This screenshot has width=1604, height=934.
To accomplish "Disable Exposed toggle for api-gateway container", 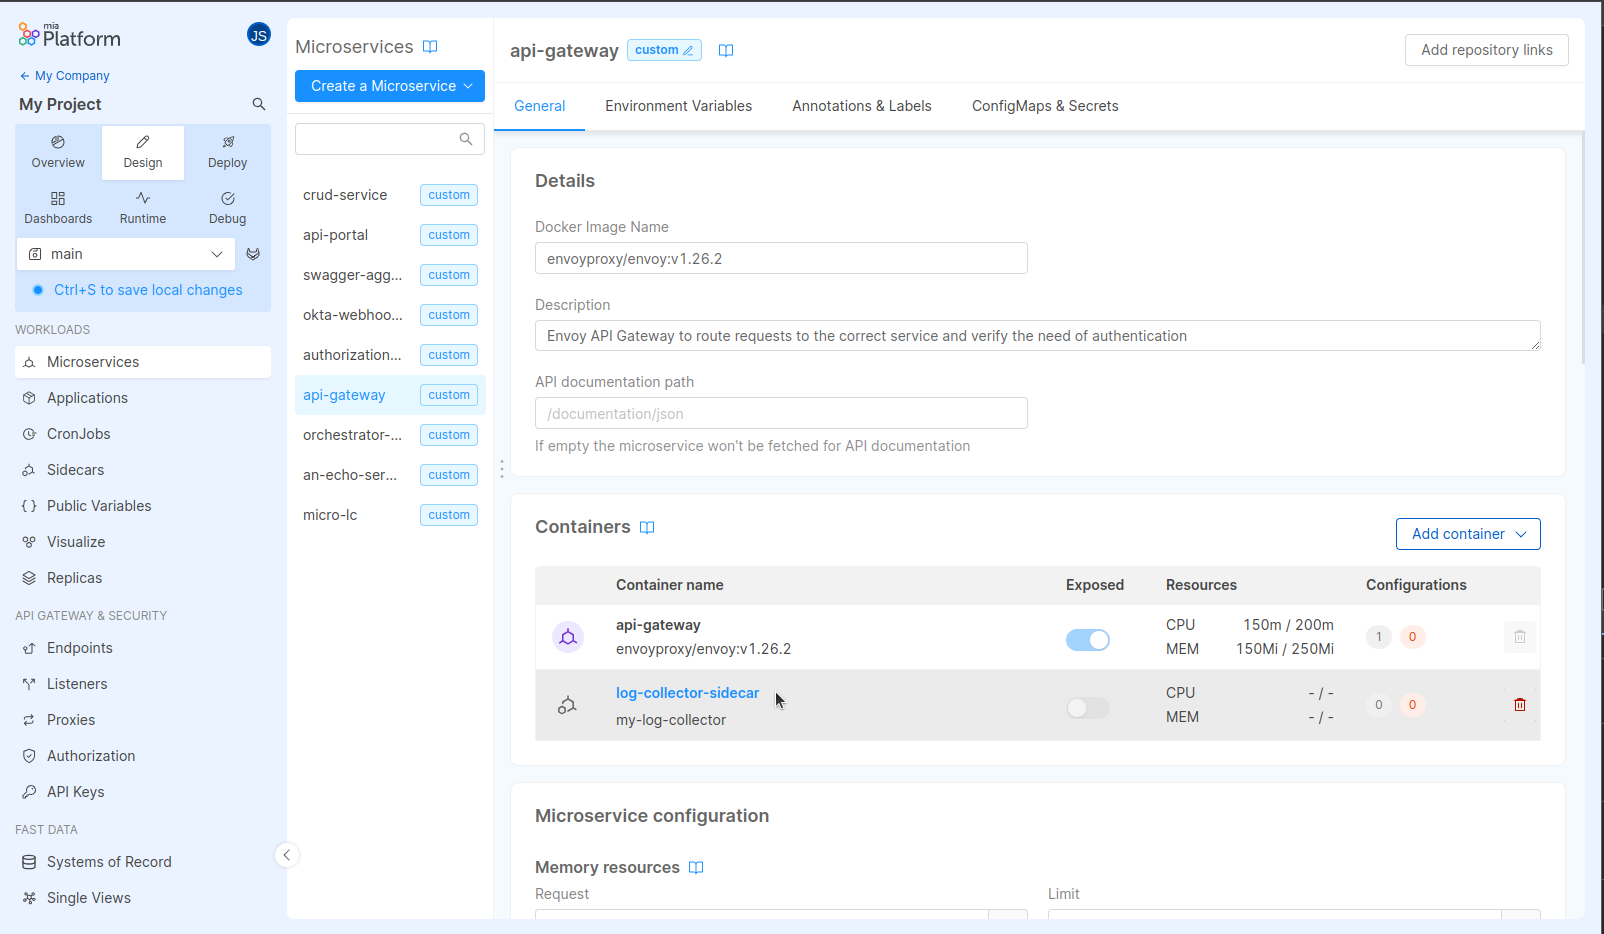I will [x=1087, y=640].
